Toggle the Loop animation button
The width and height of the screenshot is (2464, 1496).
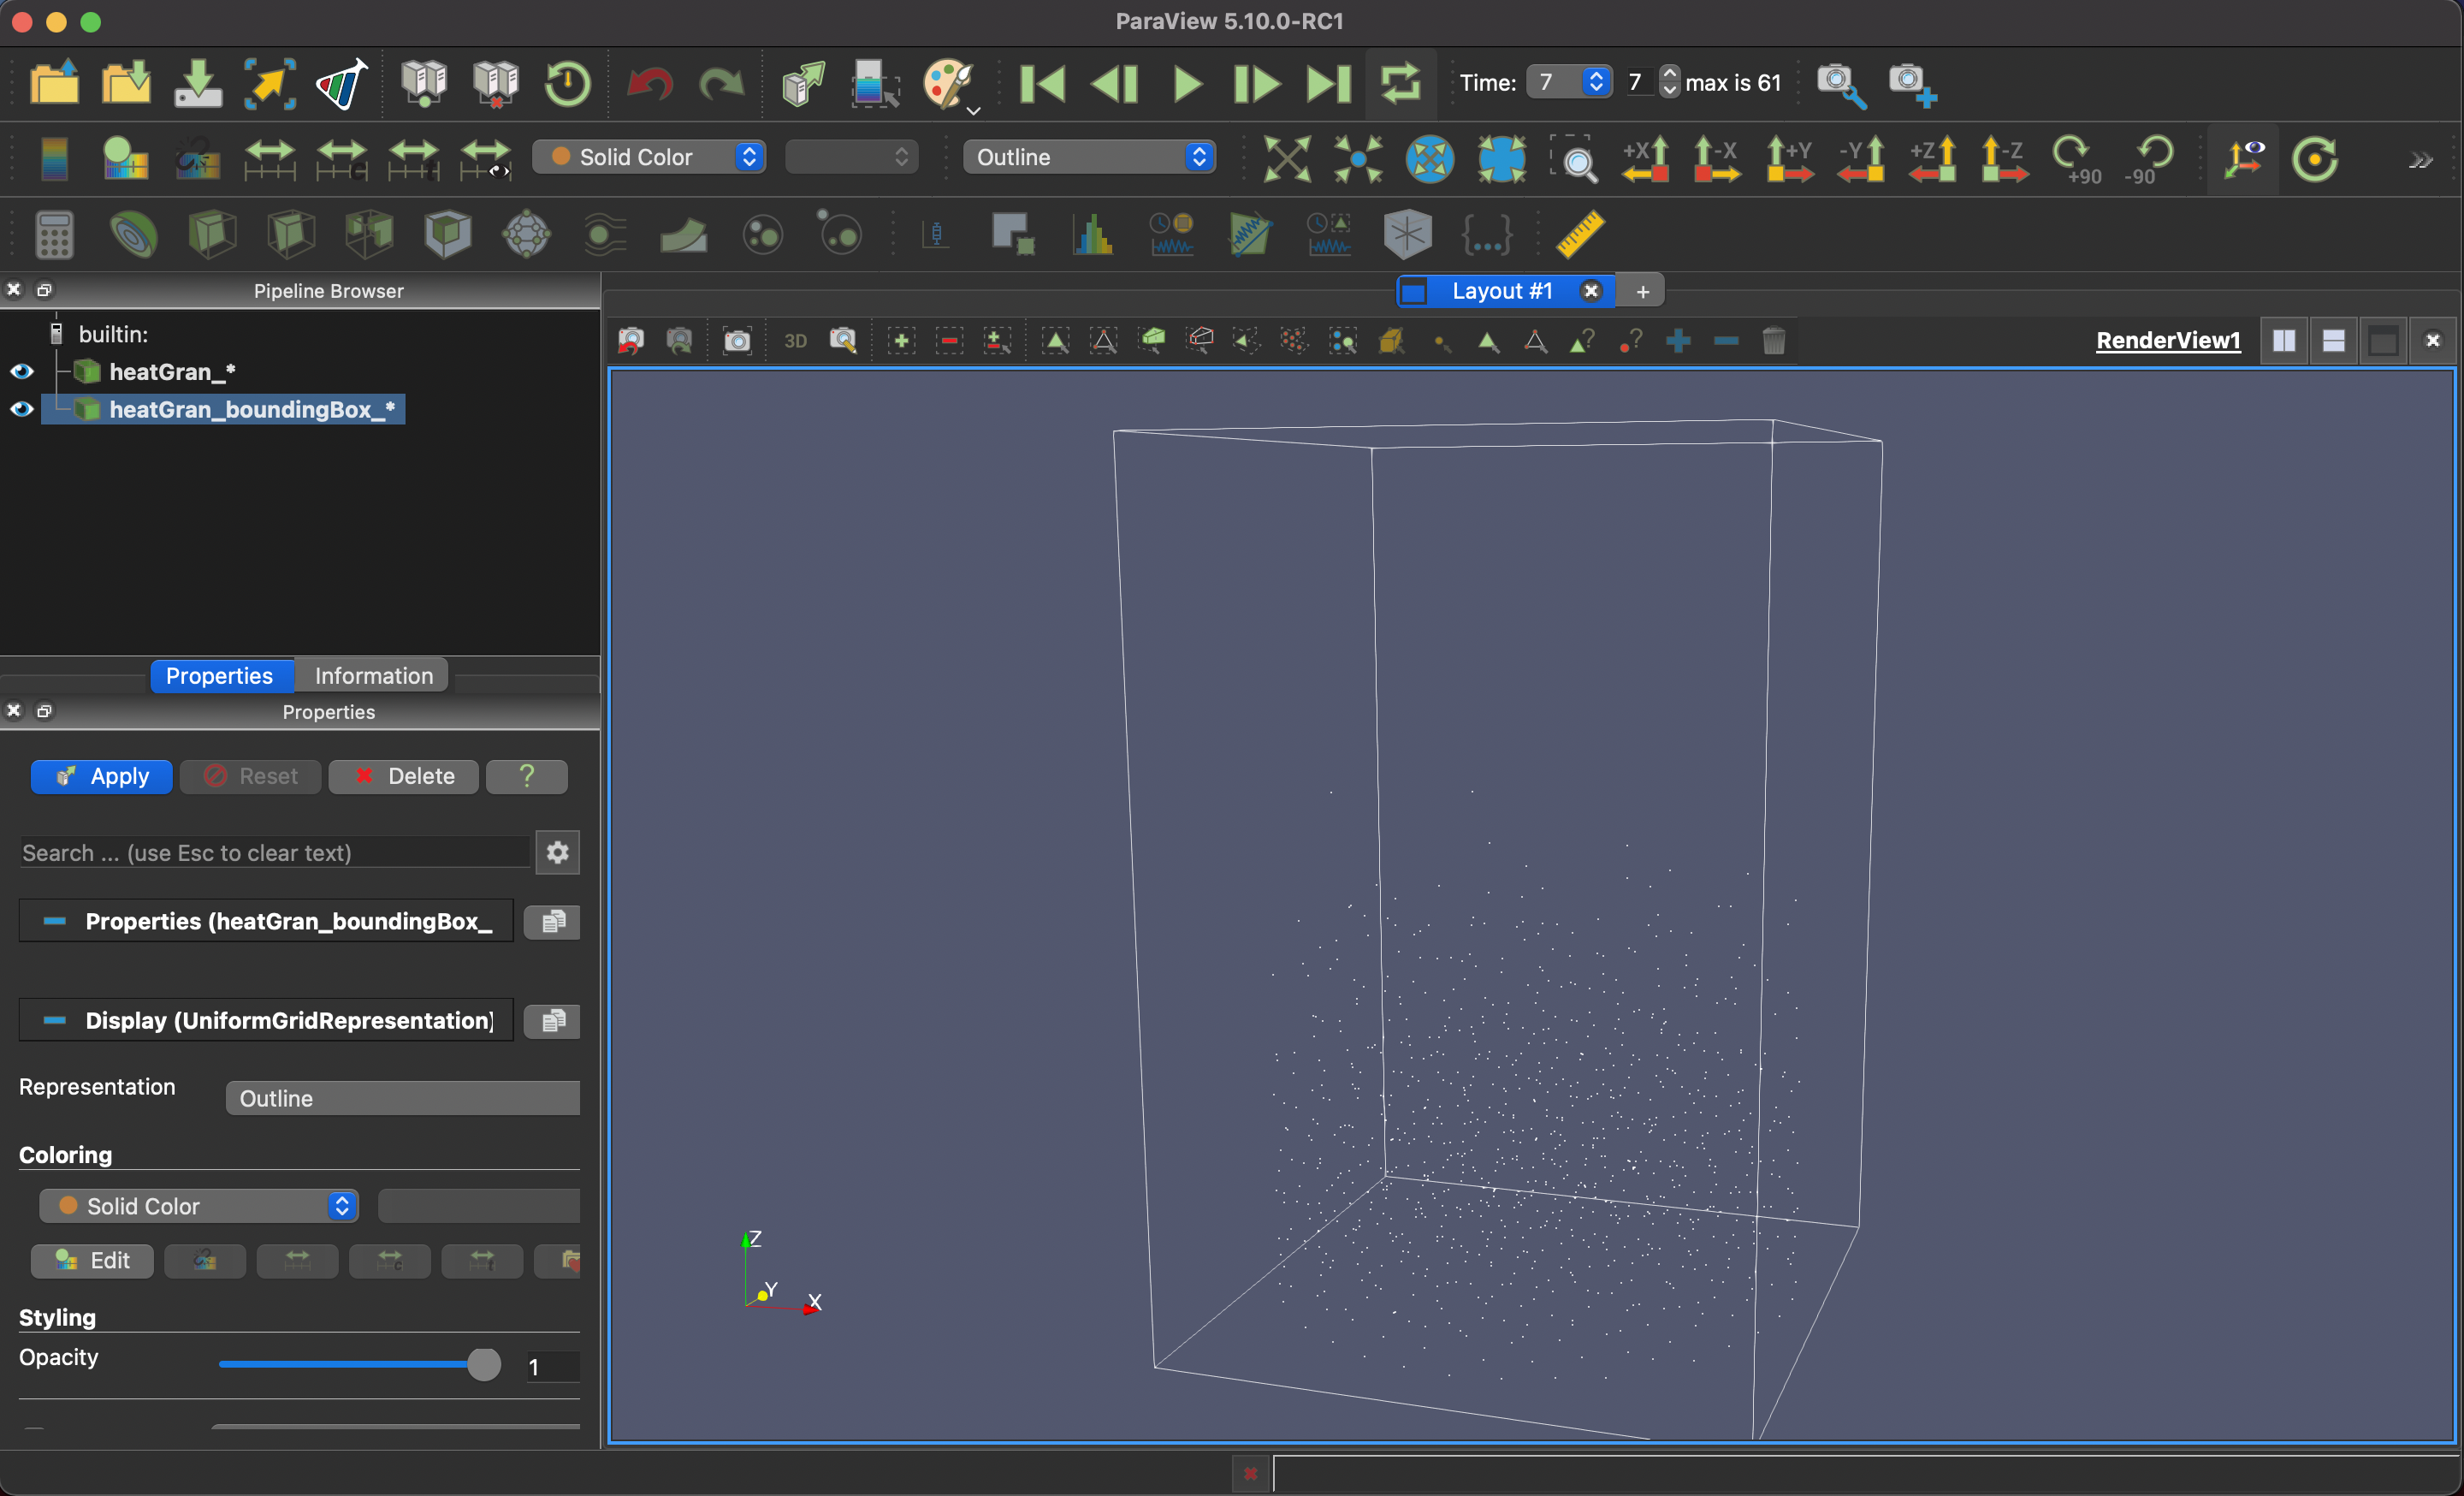point(1400,83)
